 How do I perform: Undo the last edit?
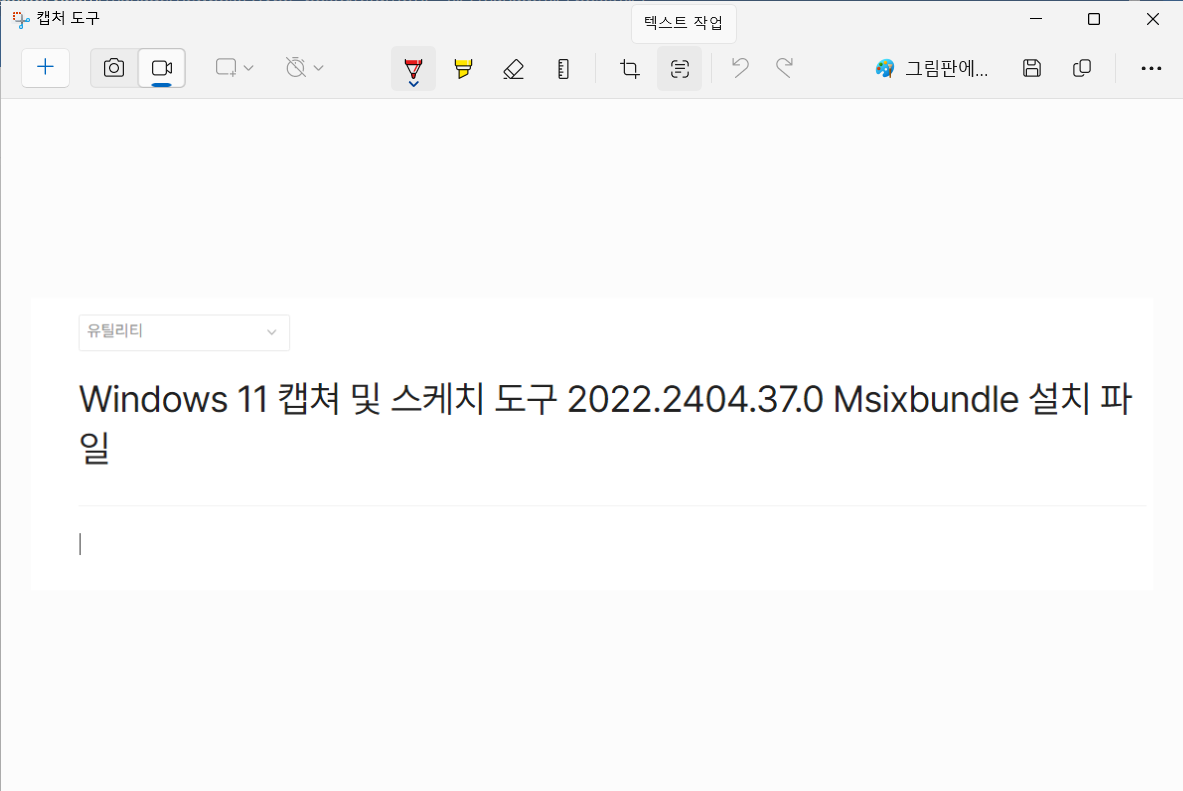(740, 69)
